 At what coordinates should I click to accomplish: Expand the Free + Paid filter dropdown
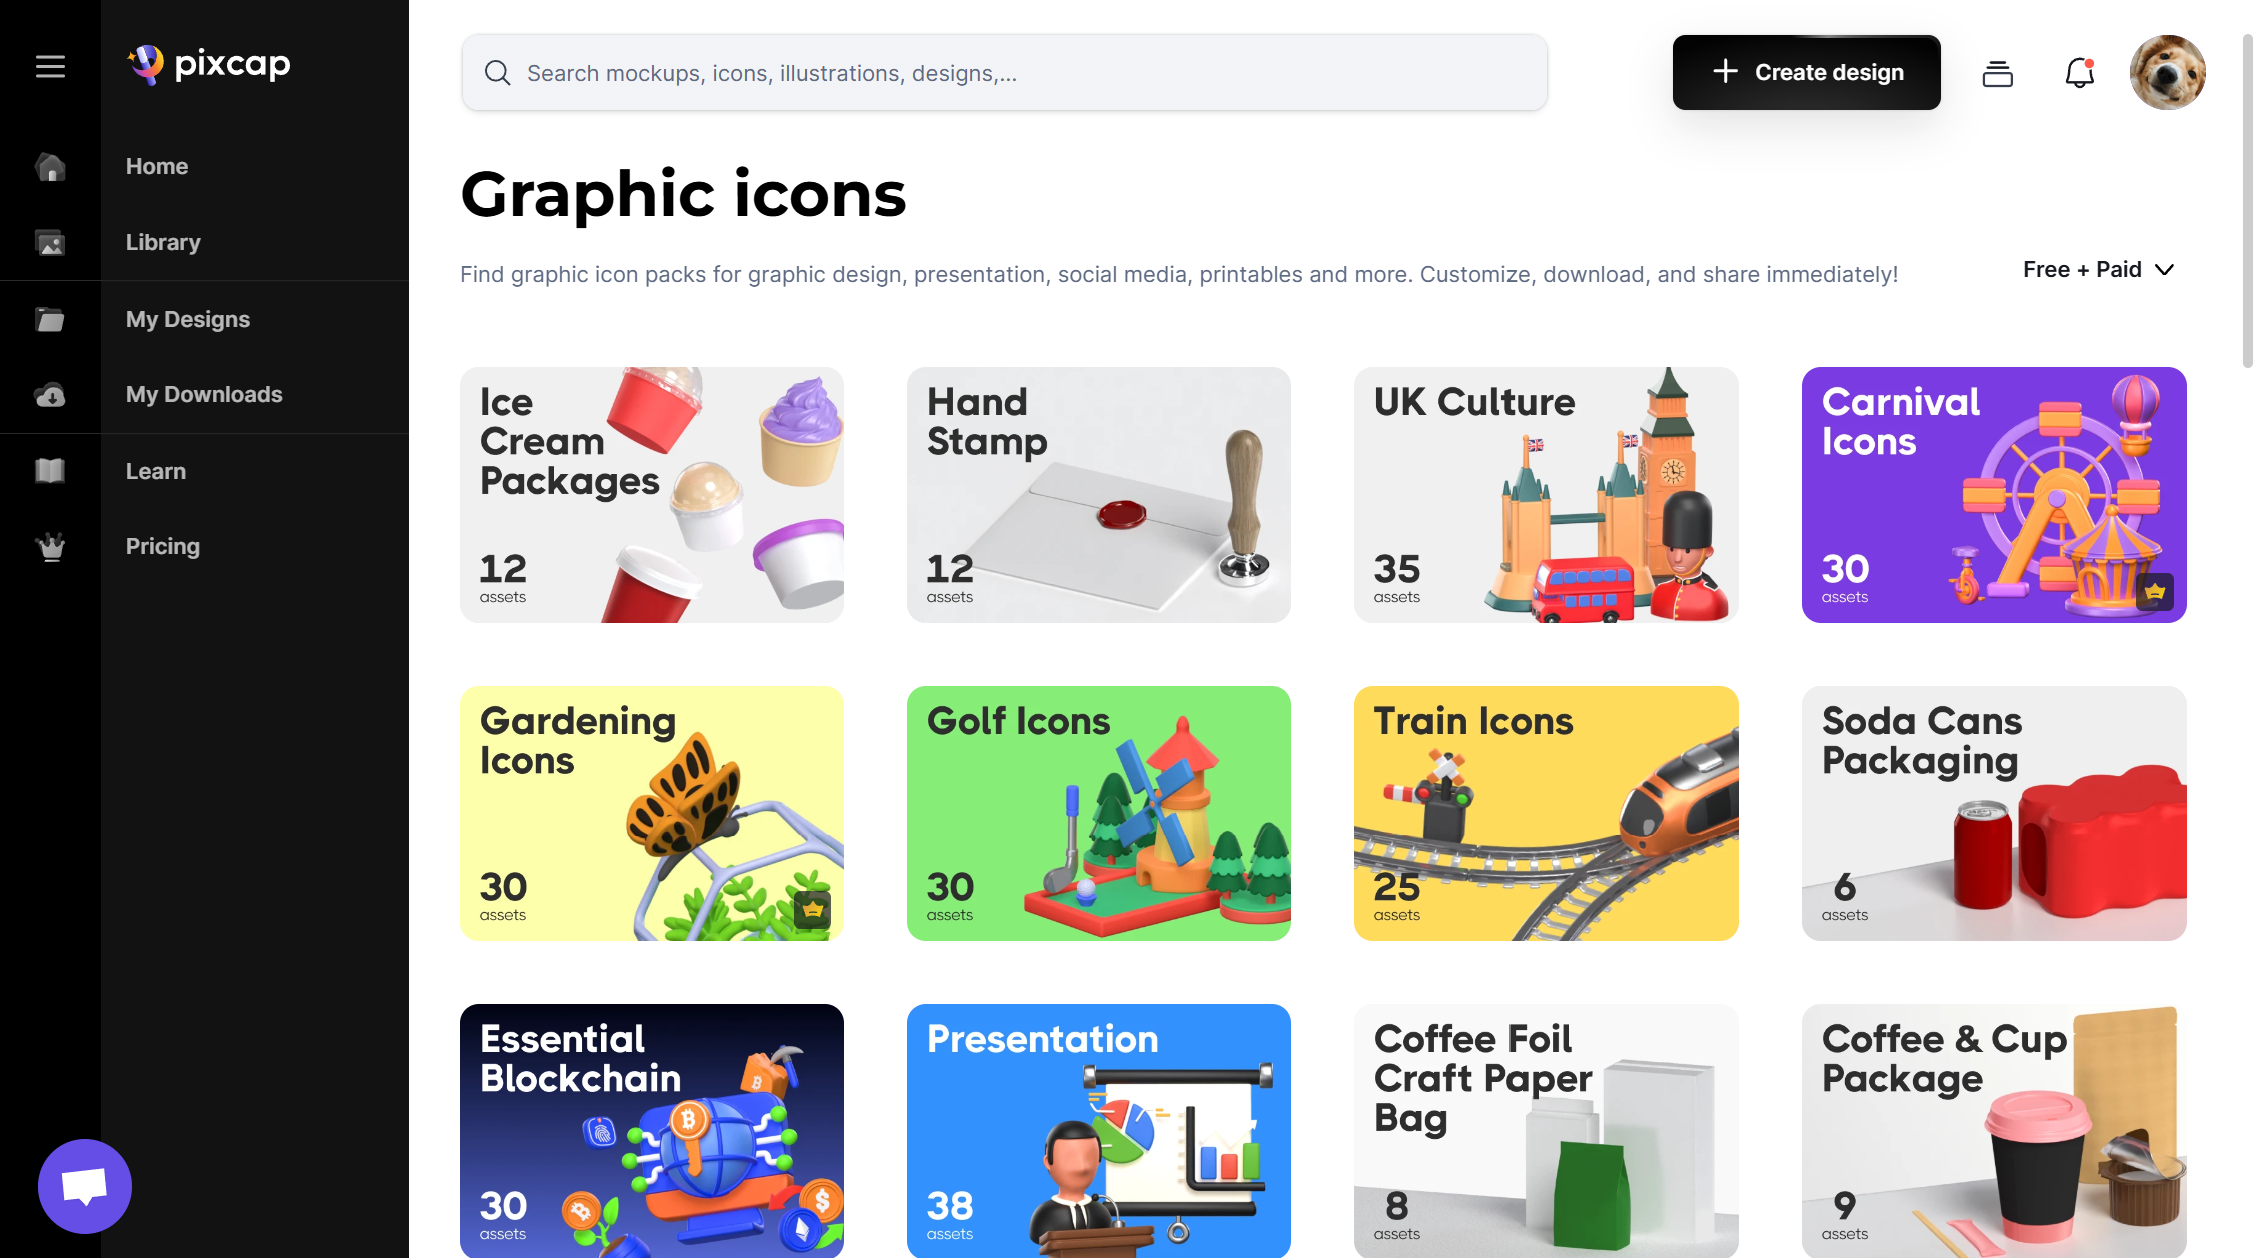coord(2098,270)
